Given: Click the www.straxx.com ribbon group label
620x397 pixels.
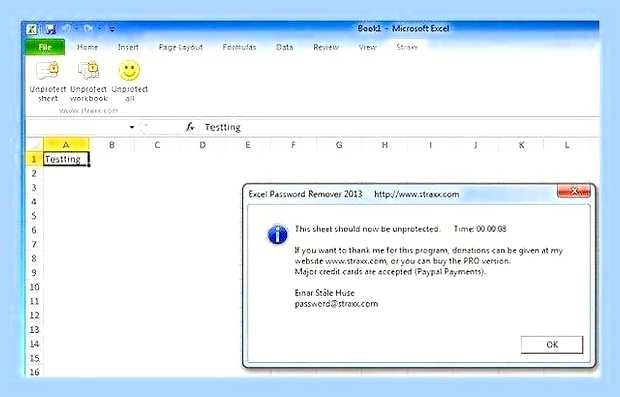Looking at the screenshot, I should point(89,111).
